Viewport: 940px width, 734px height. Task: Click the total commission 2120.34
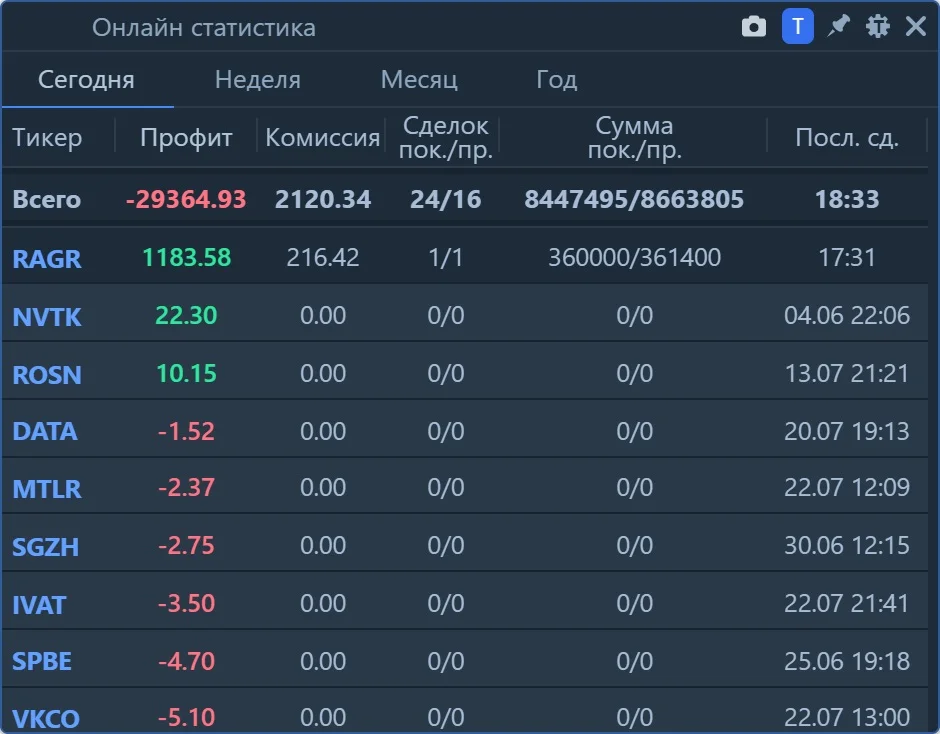(323, 200)
